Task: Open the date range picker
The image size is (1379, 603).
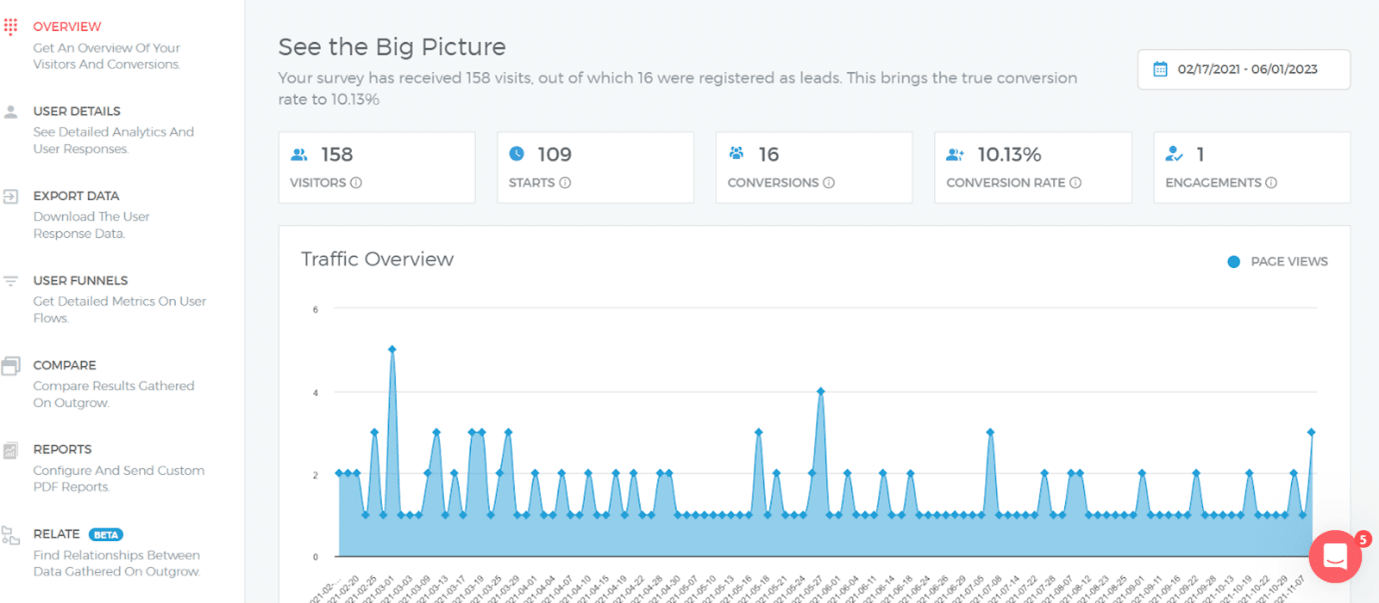Action: click(1244, 70)
